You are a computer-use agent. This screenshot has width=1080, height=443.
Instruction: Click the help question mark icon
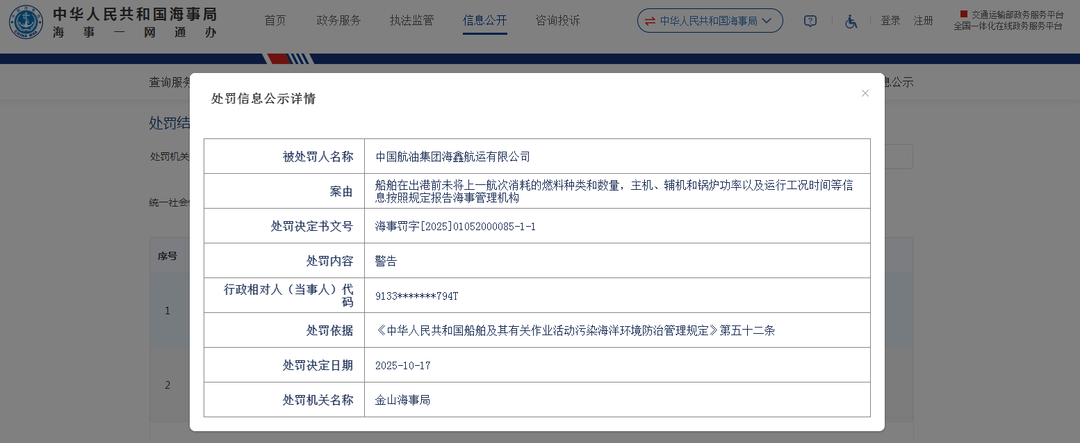click(x=810, y=21)
